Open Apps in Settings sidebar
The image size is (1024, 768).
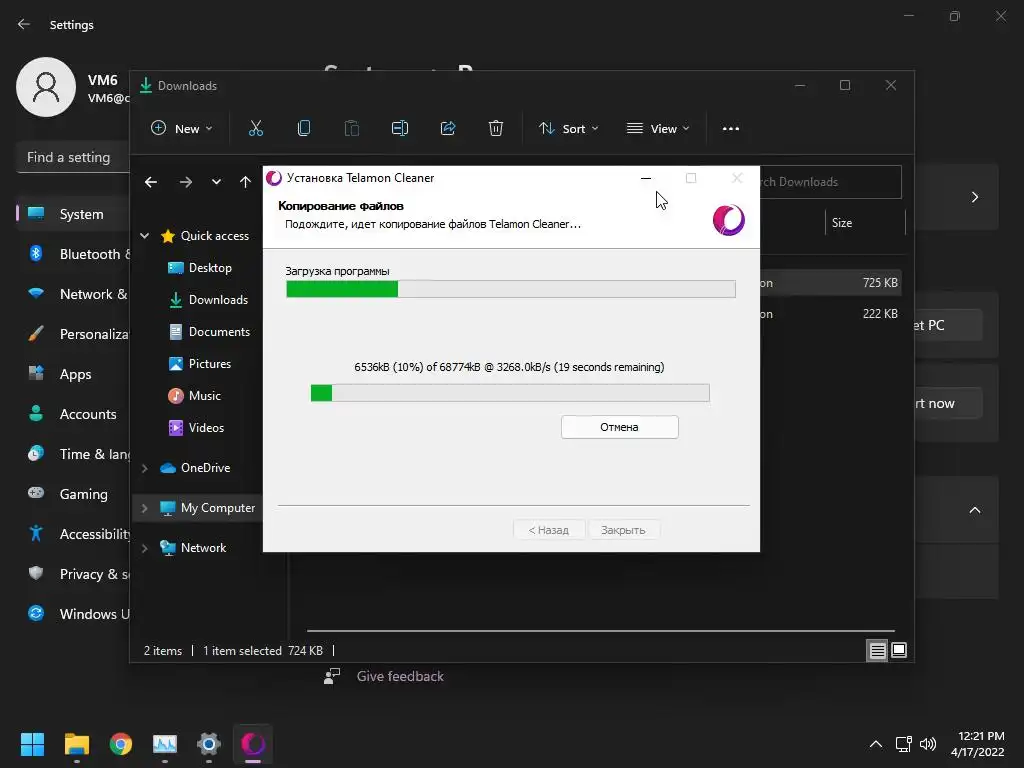73,374
